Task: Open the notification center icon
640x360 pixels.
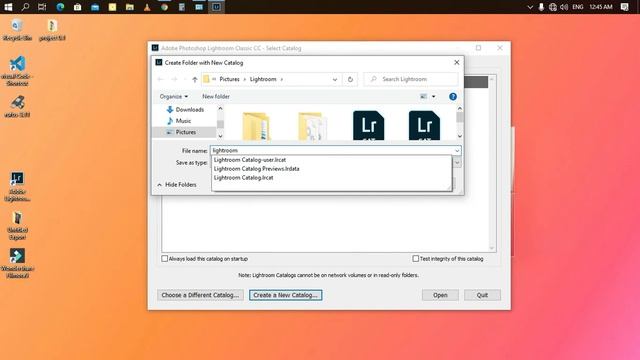Action: pyautogui.click(x=624, y=7)
